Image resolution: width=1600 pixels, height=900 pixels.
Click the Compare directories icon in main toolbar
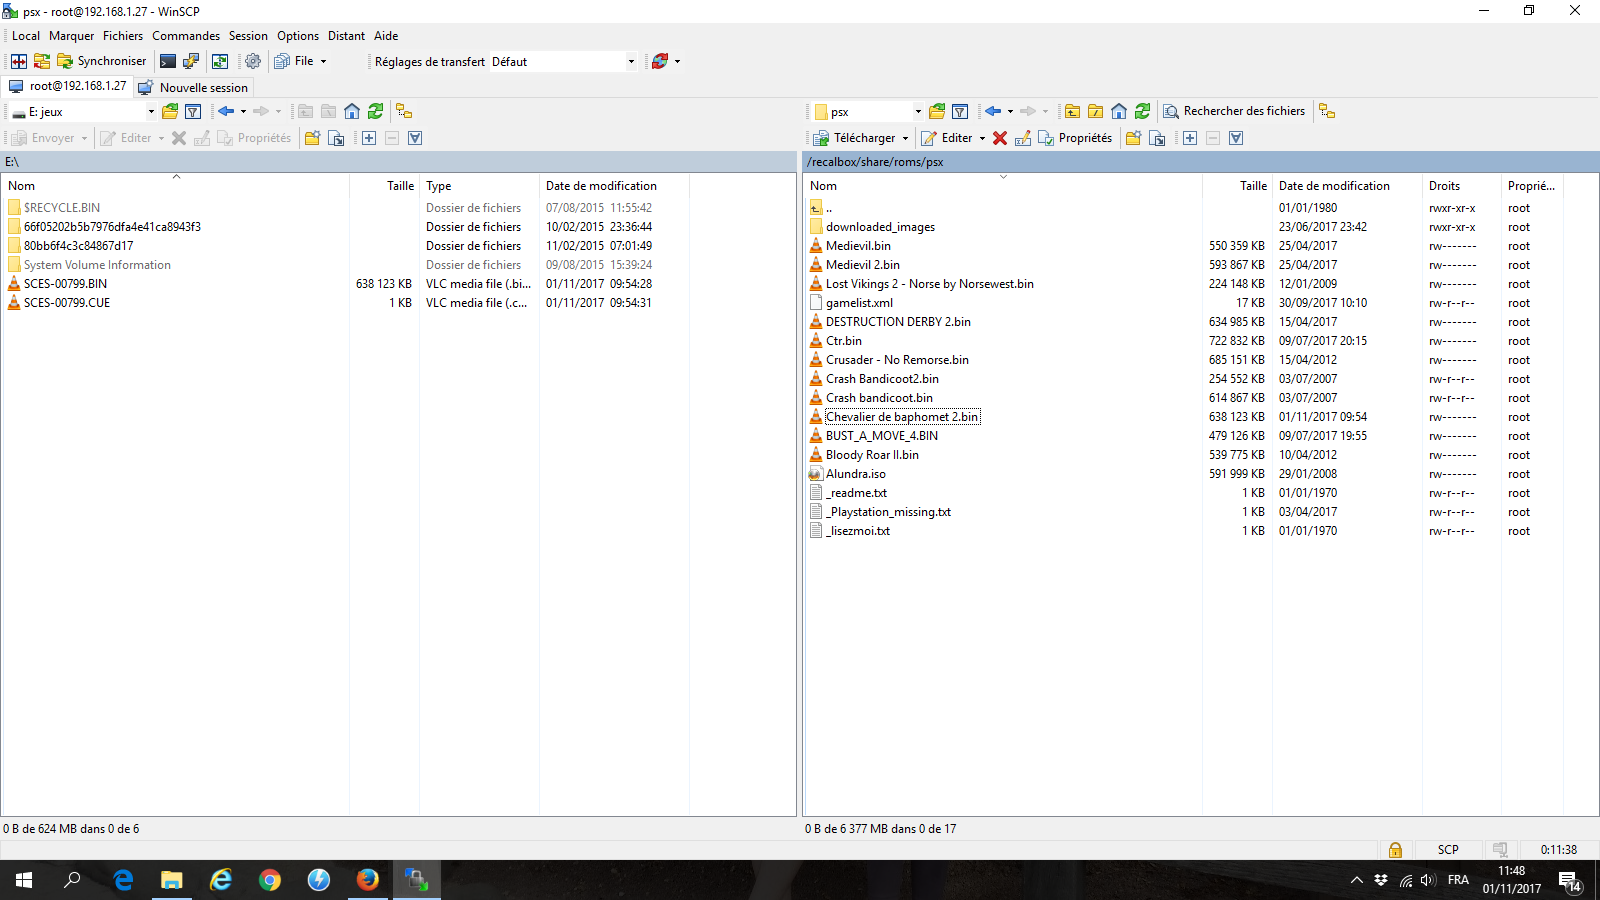(19, 61)
